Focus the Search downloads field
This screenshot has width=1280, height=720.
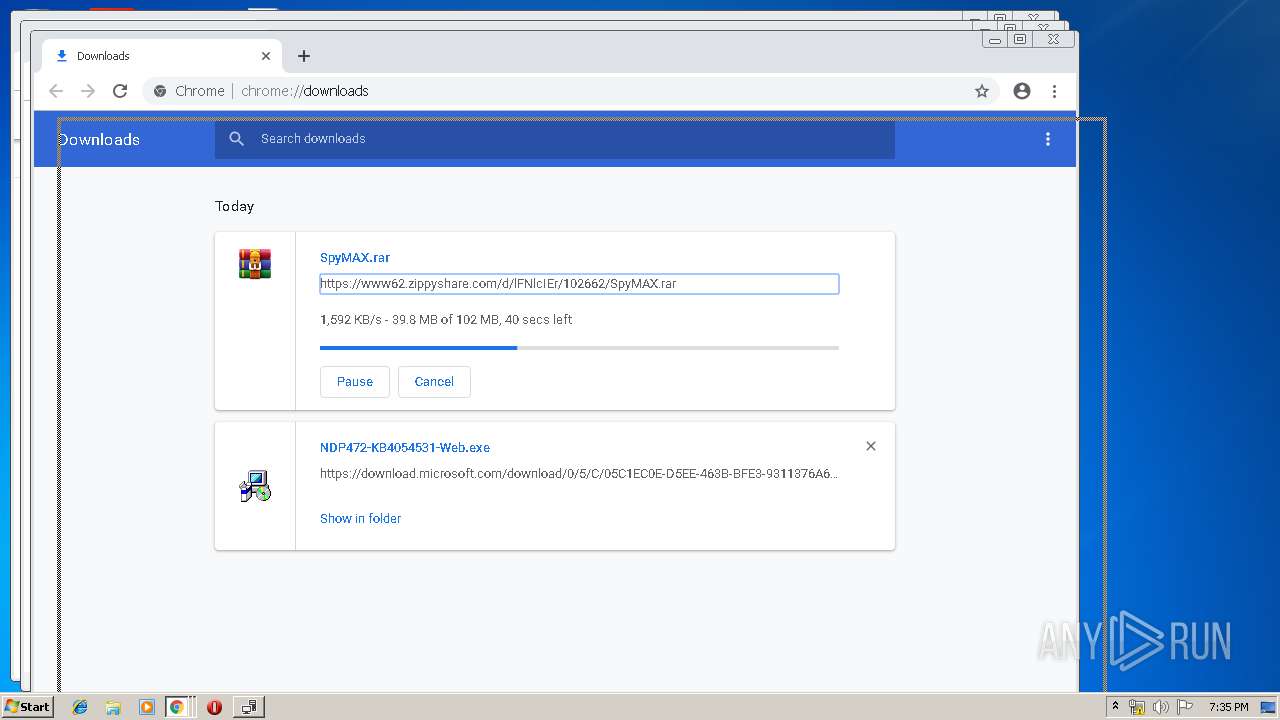pyautogui.click(x=555, y=139)
